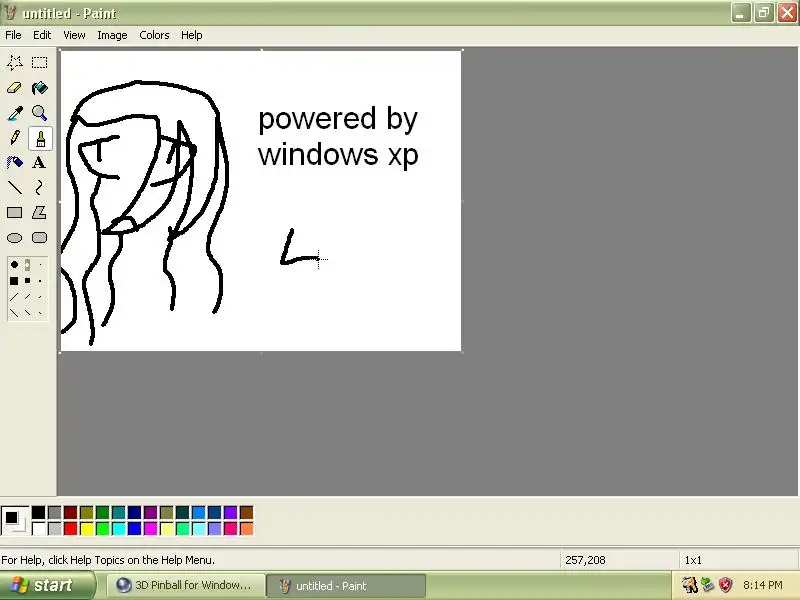
Task: Select the magenta palette color
Action: coord(151,528)
